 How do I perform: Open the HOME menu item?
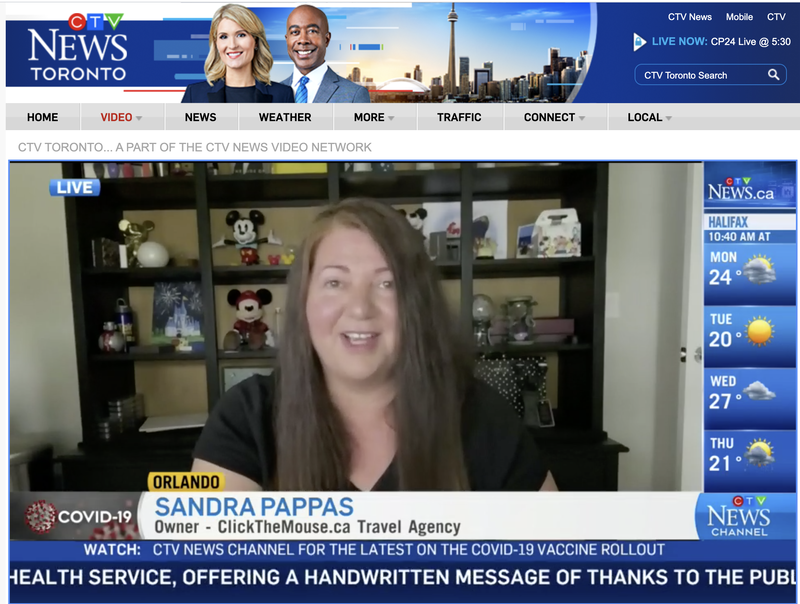pos(42,117)
